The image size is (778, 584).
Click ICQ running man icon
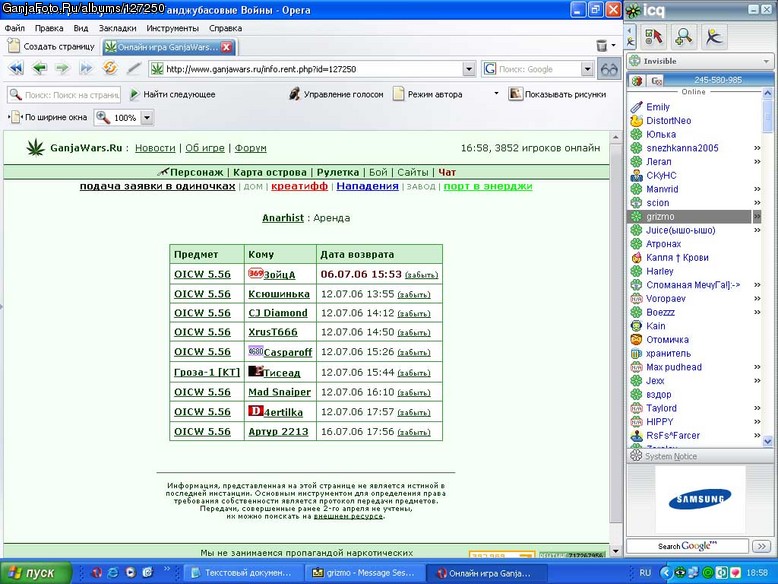click(x=714, y=37)
